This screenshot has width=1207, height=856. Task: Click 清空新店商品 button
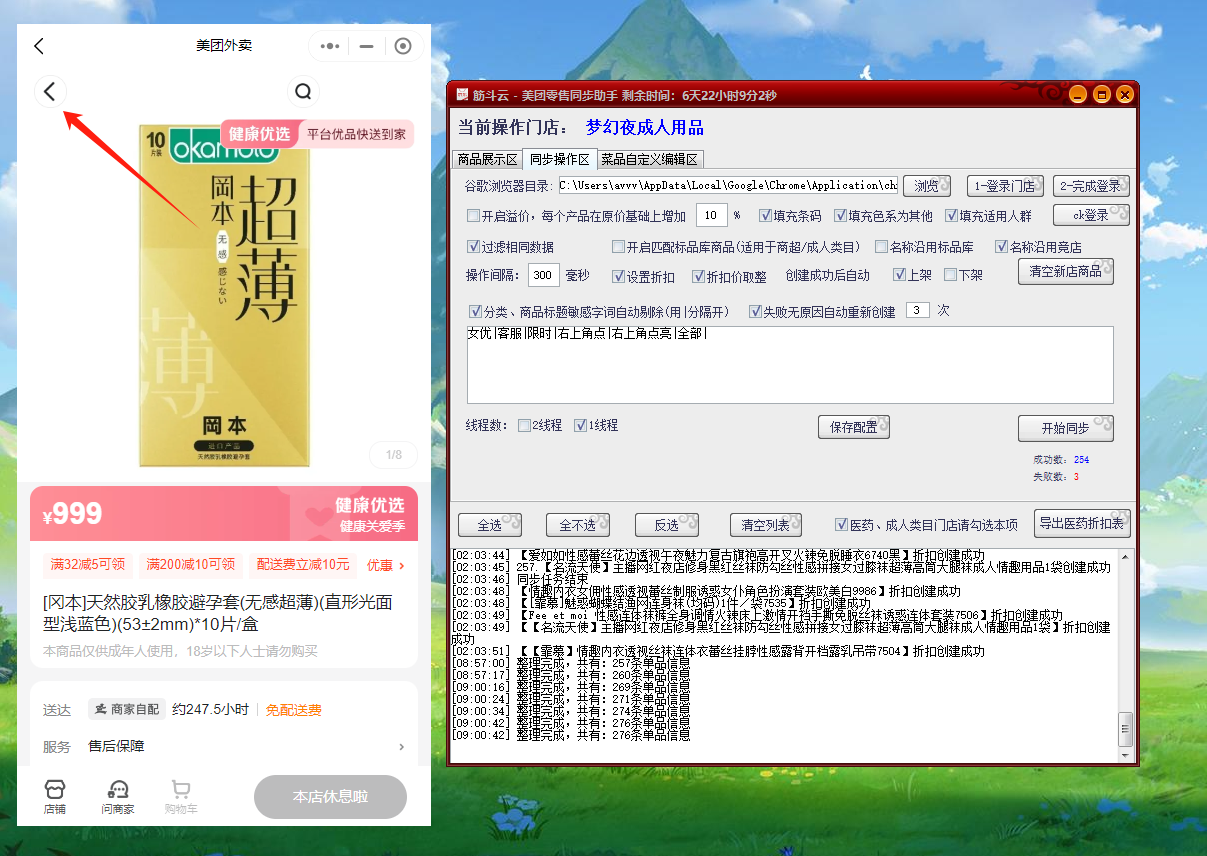1066,272
